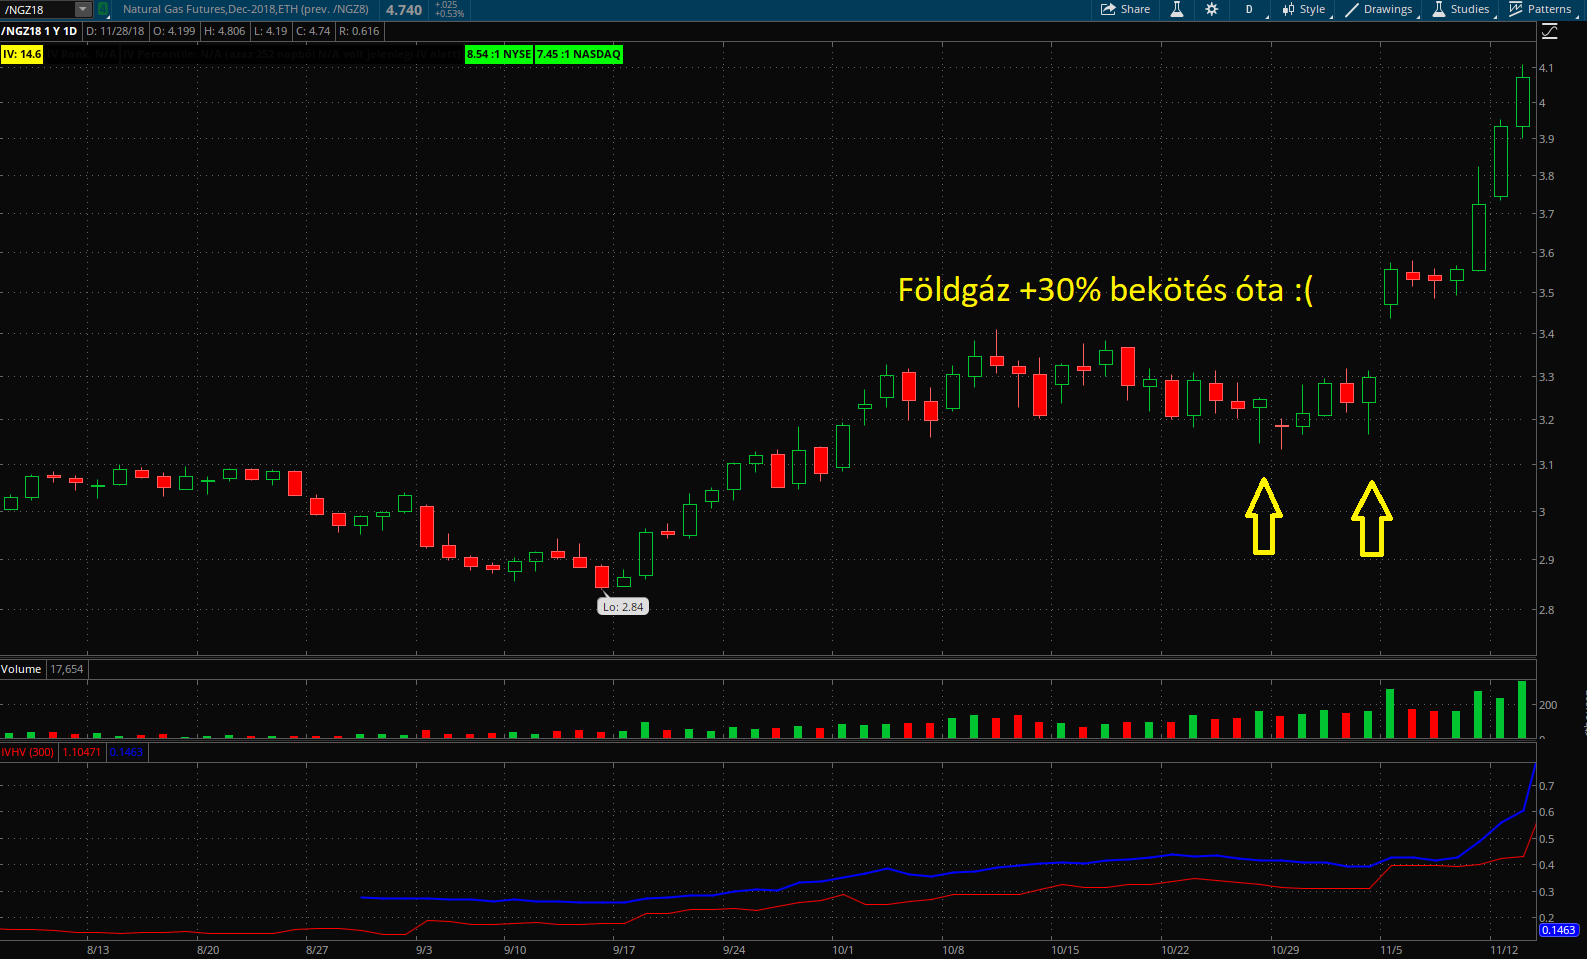Click the +0.53% change value in header
This screenshot has width=1587, height=959.
tap(450, 14)
